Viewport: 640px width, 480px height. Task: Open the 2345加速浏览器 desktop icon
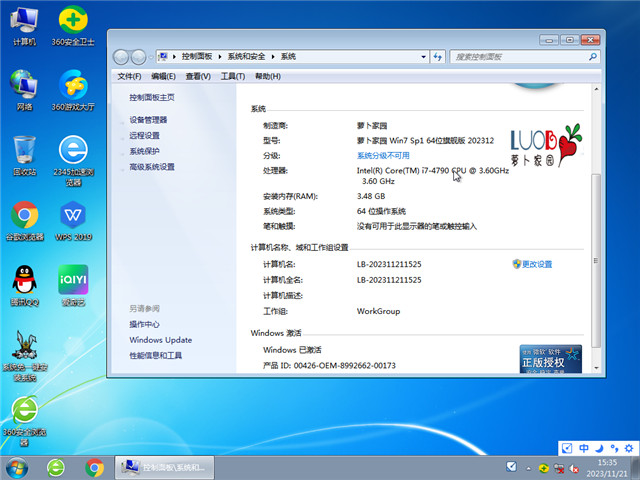(73, 161)
